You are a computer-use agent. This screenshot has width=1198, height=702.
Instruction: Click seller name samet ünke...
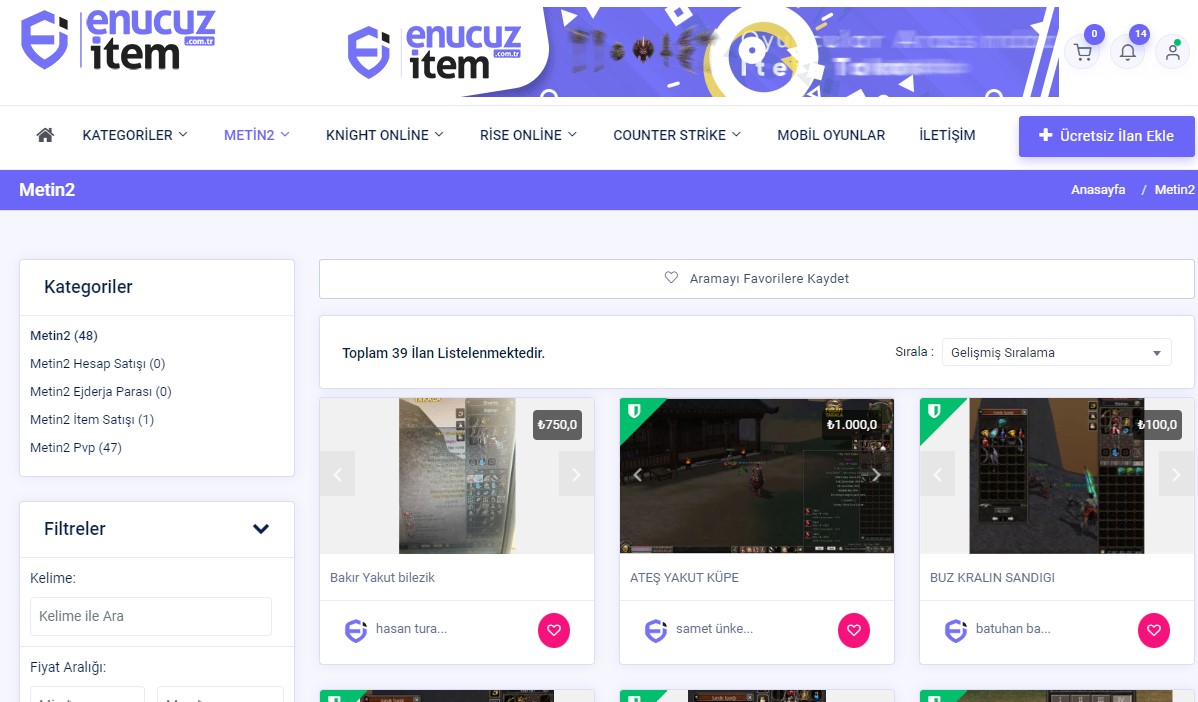pyautogui.click(x=714, y=629)
